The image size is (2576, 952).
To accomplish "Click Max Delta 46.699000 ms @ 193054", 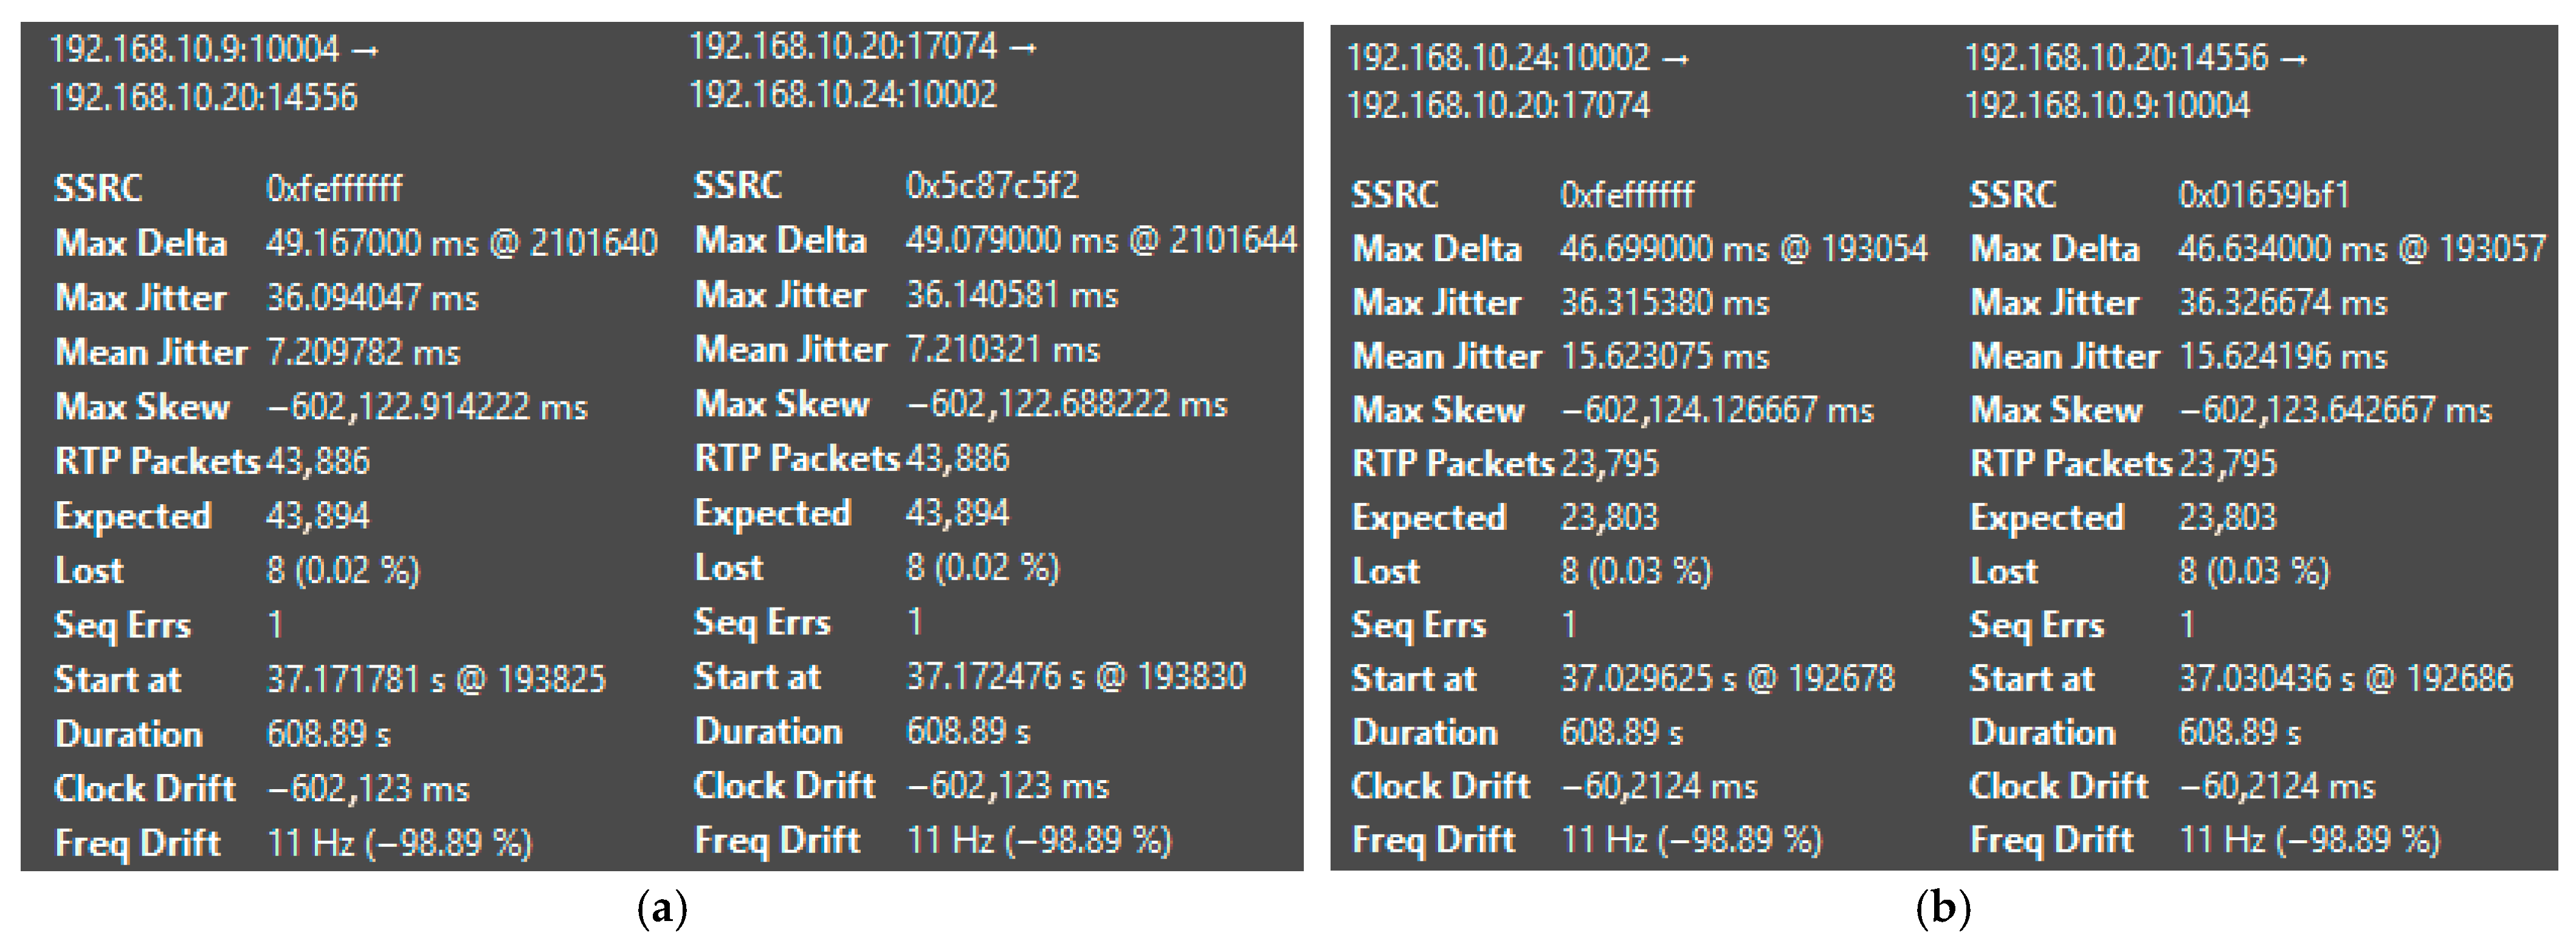I will click(1743, 248).
